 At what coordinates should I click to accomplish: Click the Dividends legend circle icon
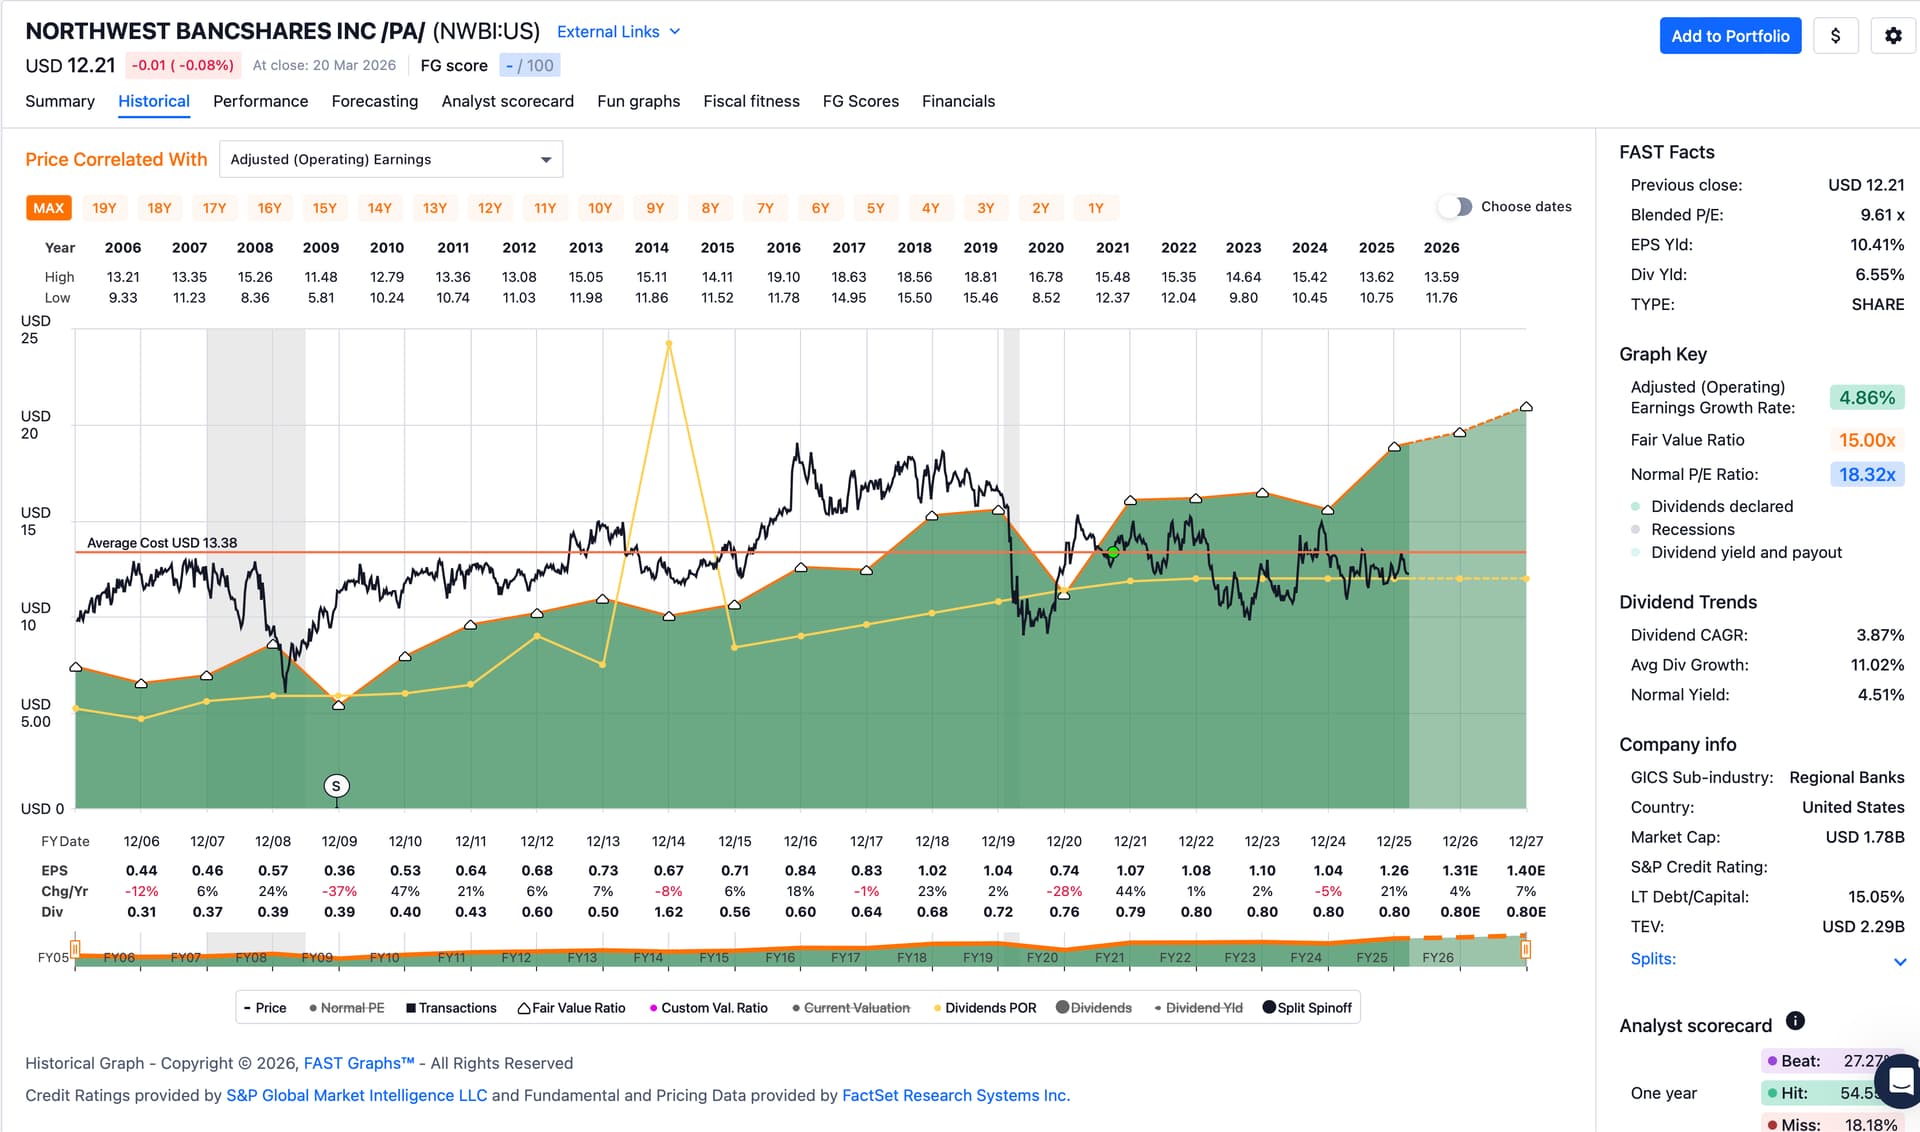point(1062,1007)
